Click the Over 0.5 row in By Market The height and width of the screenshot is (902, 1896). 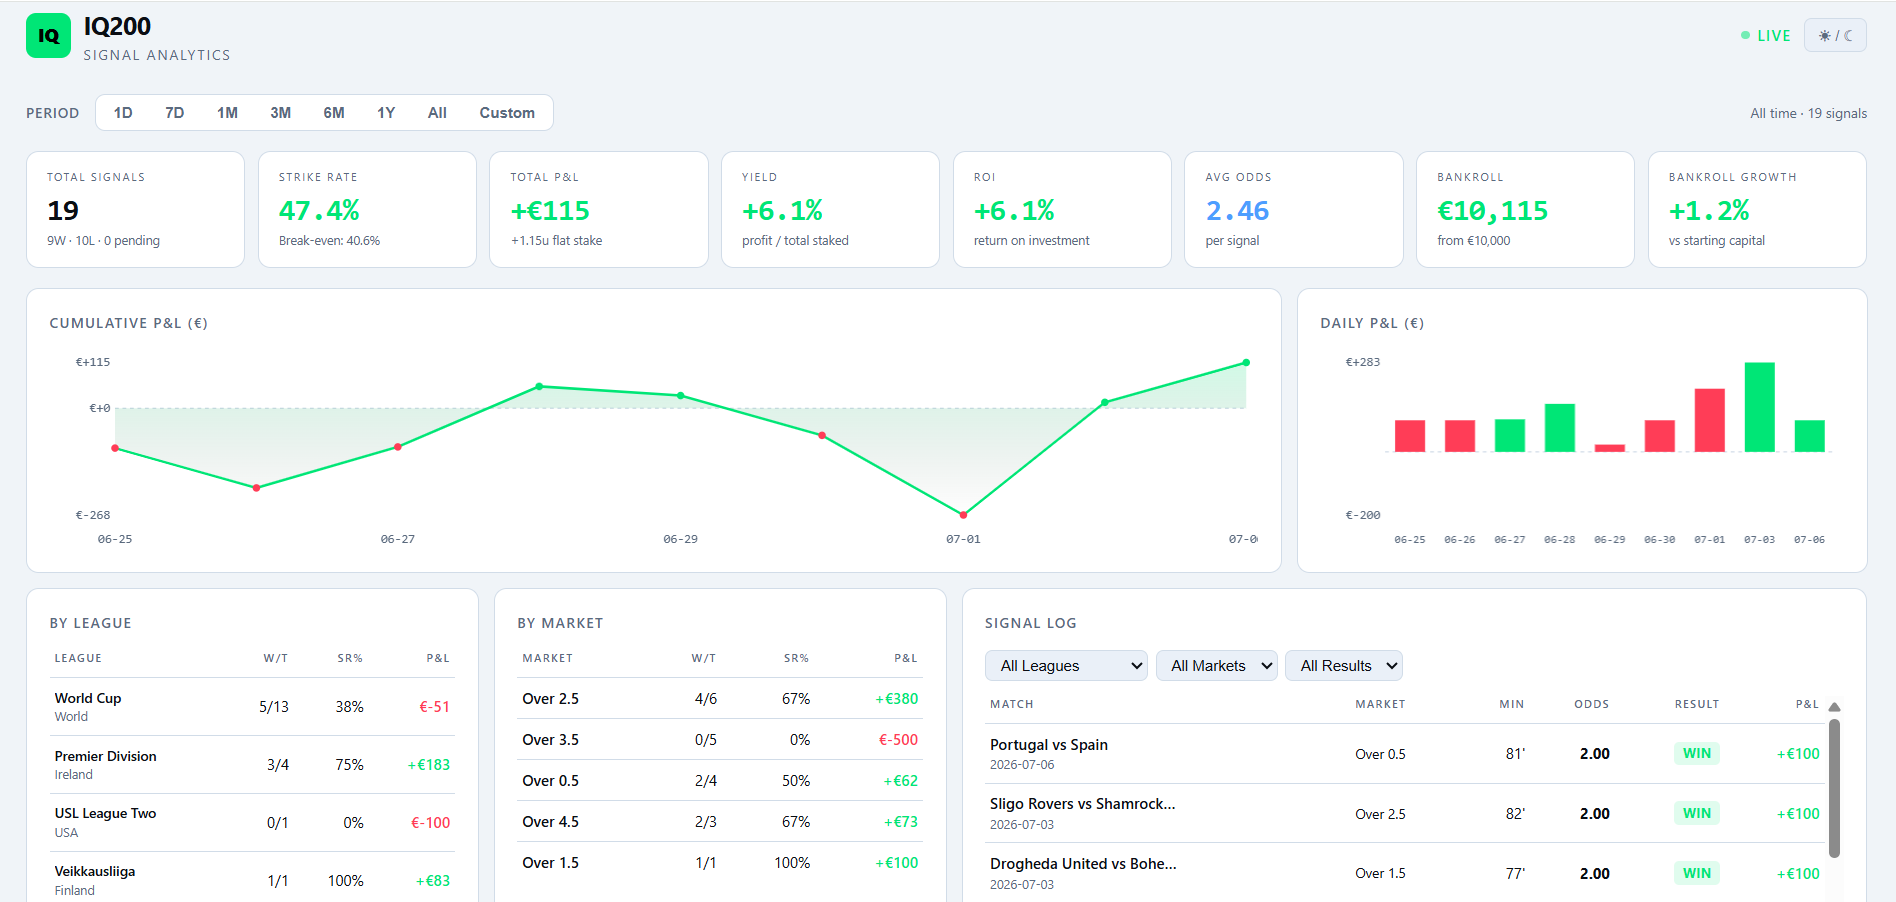coord(720,781)
